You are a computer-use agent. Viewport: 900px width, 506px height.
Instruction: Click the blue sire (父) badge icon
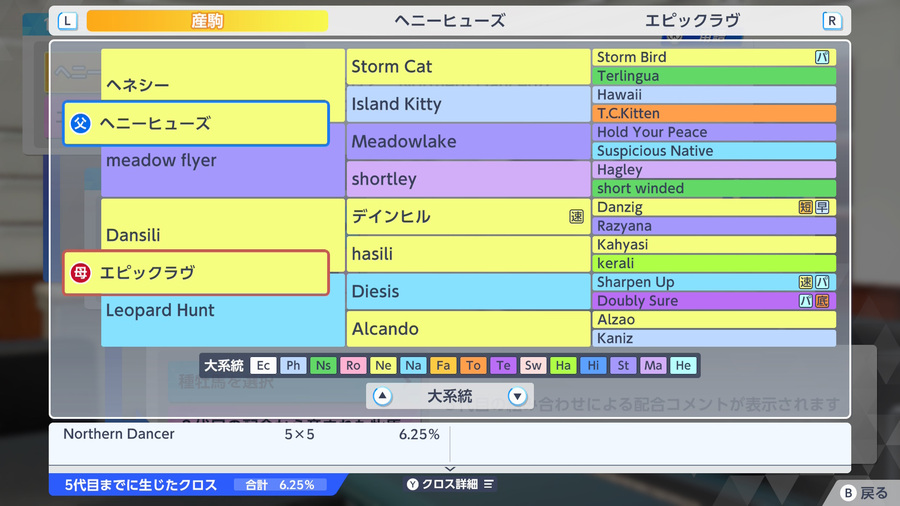pyautogui.click(x=80, y=123)
